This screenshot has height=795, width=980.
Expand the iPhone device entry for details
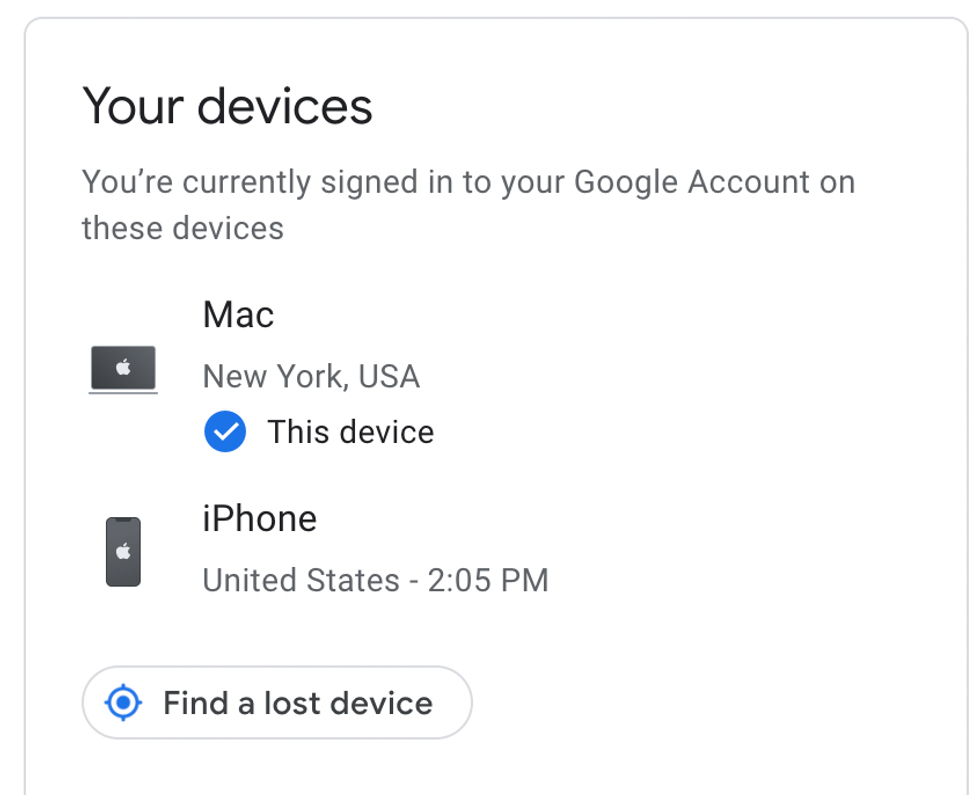coord(259,518)
